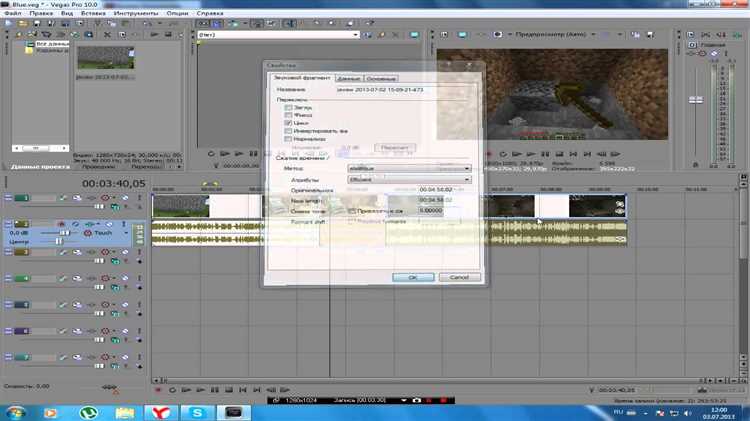Enable the Normalize checkbox
The height and width of the screenshot is (421, 750).
288,139
